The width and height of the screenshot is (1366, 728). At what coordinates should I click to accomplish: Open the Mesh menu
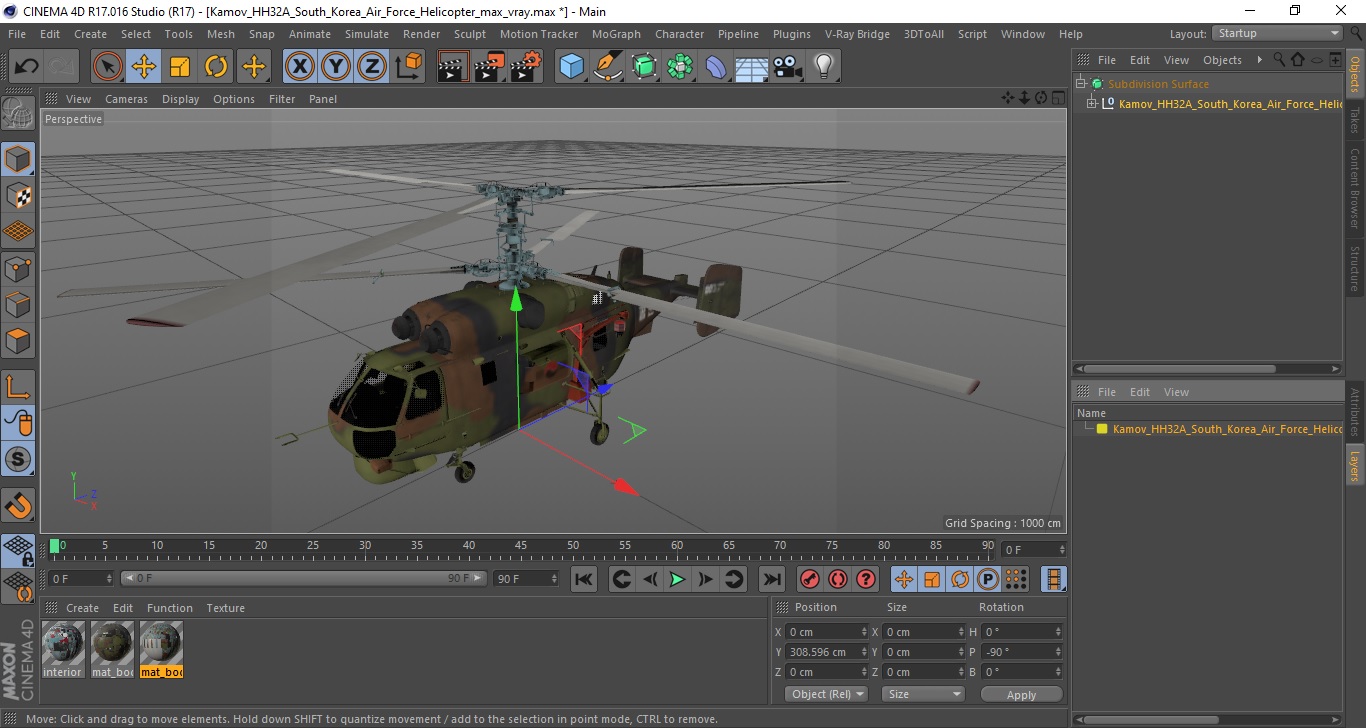click(221, 34)
